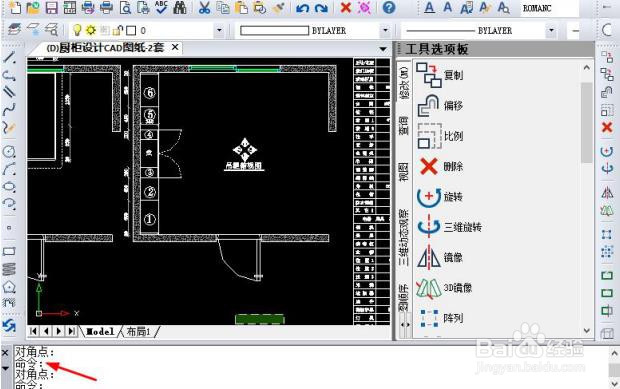The image size is (620, 389).
Task: Open Print Preview icon
Action: [125, 8]
